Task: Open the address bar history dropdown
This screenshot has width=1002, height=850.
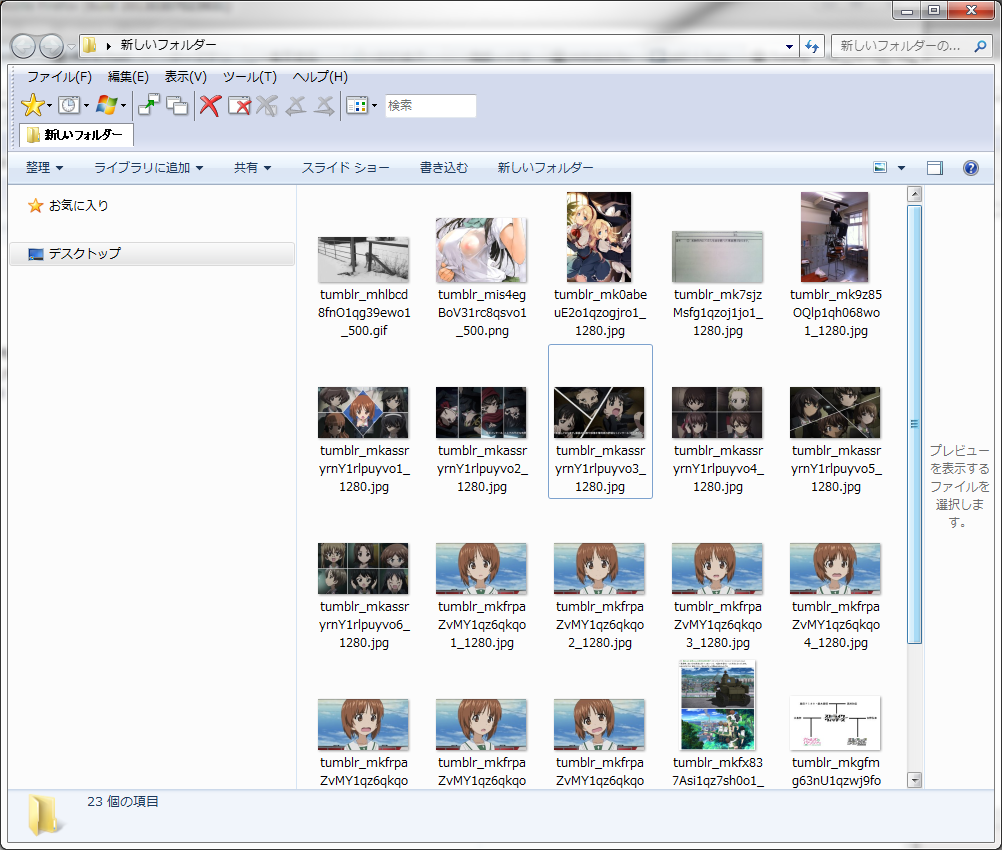Action: (789, 46)
